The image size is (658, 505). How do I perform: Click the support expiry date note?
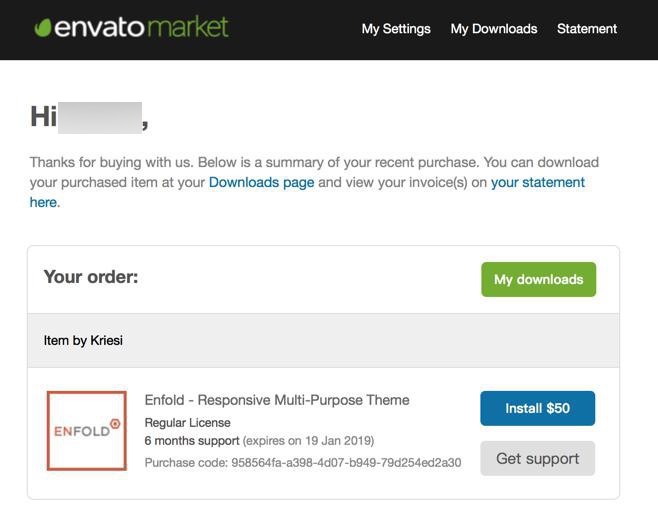pos(309,441)
